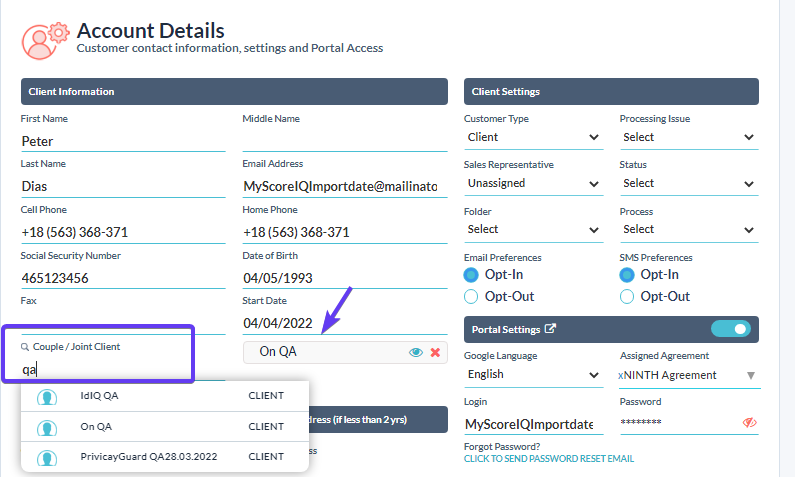The height and width of the screenshot is (477, 795).
Task: Expand the Sales Representative dropdown
Action: point(533,183)
